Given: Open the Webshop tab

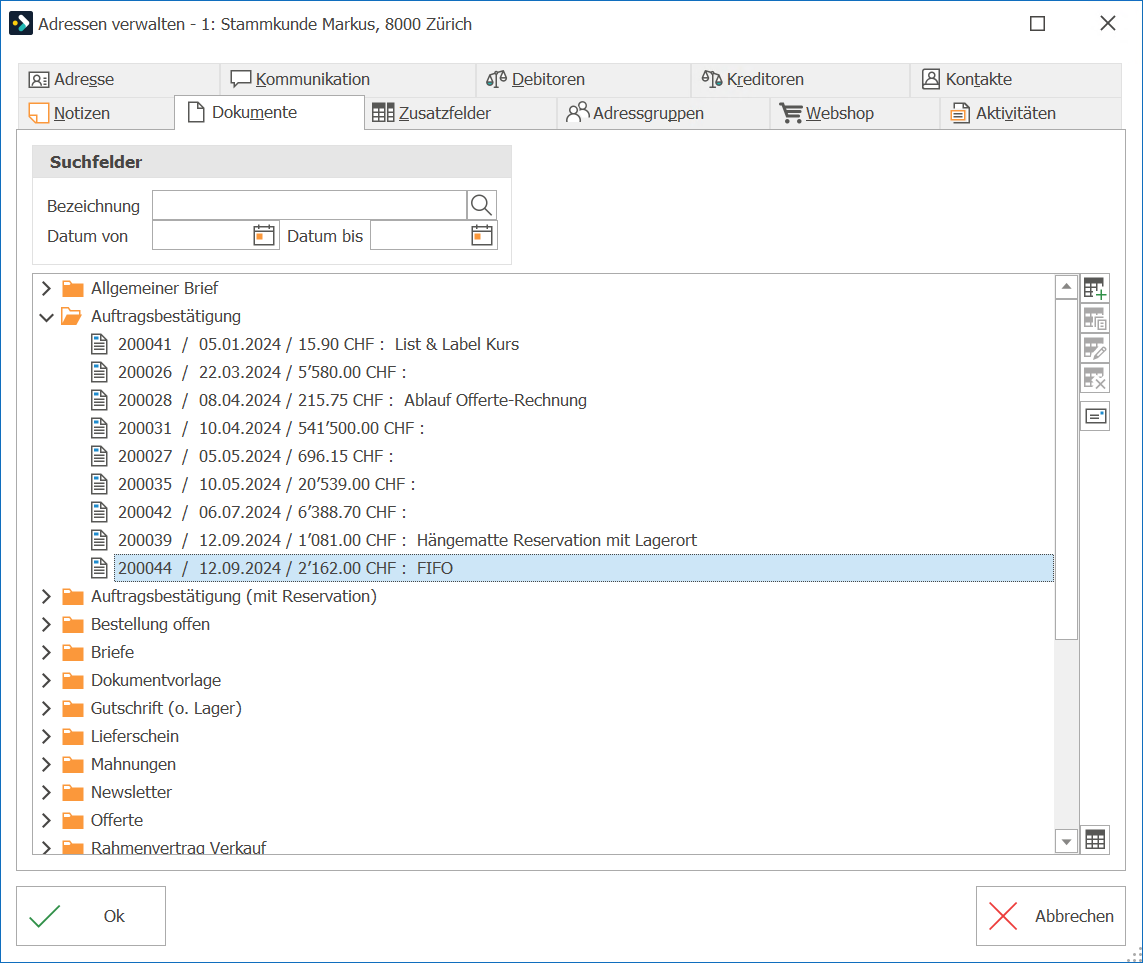Looking at the screenshot, I should coord(854,113).
